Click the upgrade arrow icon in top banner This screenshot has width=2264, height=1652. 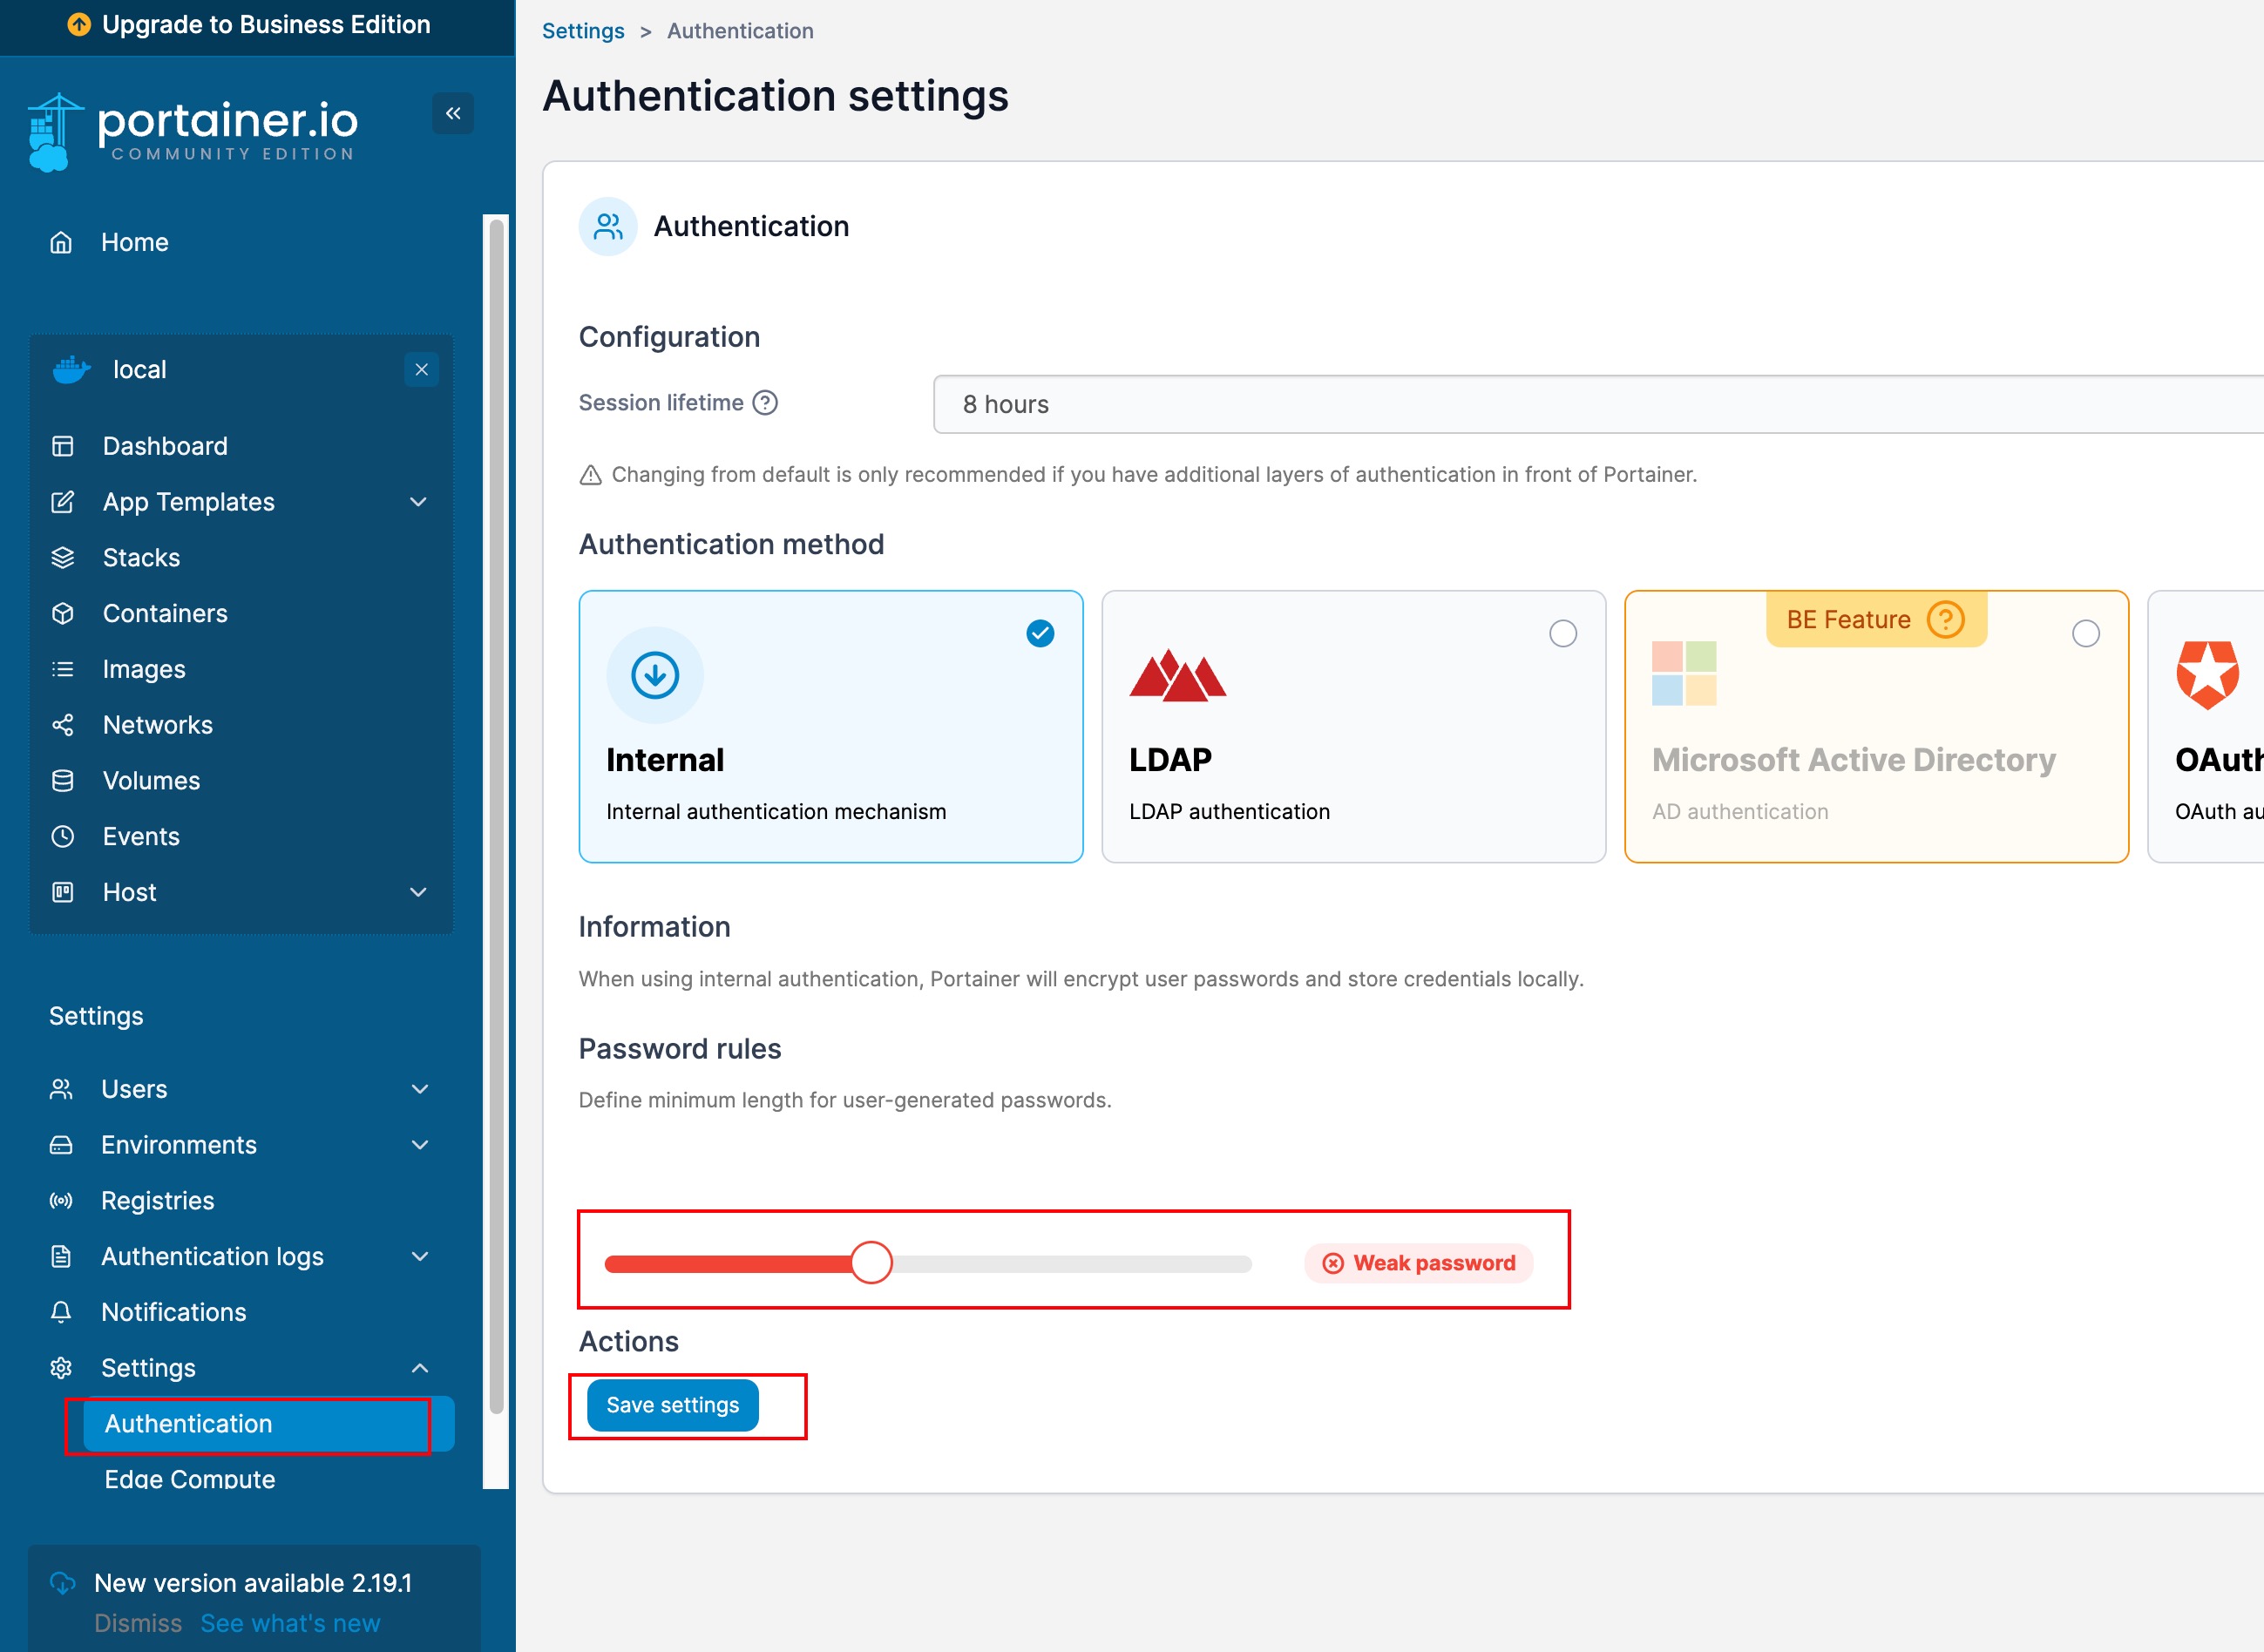[79, 24]
